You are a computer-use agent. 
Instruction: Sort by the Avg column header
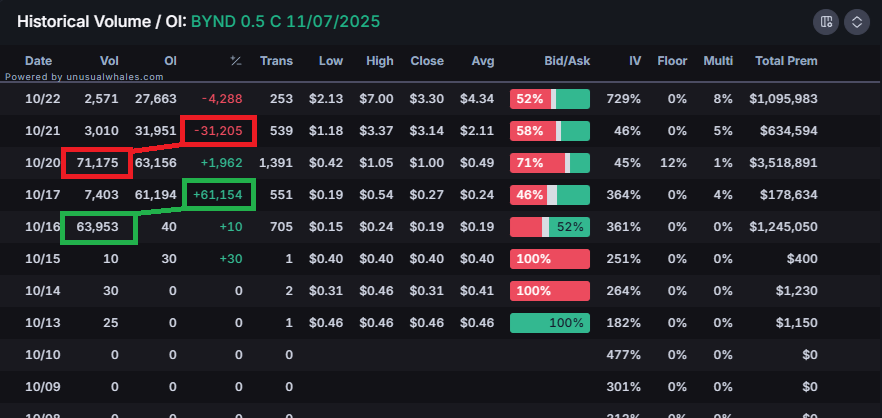[483, 61]
